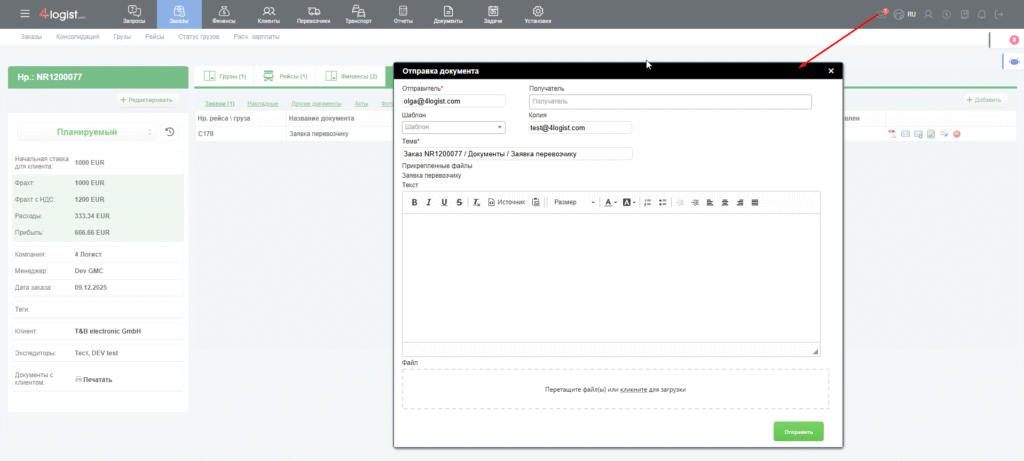1024x461 pixels.
Task: Open the hamburger menu beside the 4logist logo
Action: pos(25,14)
